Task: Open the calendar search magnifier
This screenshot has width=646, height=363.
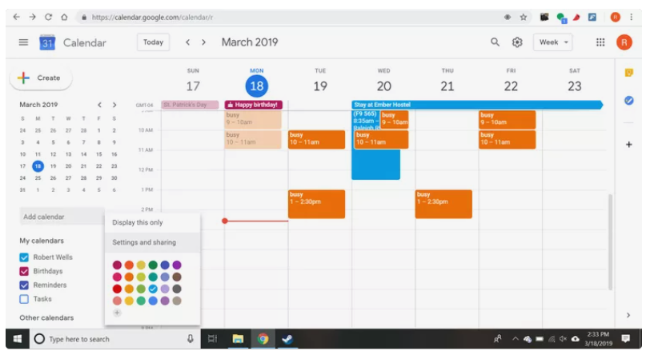Action: (495, 42)
